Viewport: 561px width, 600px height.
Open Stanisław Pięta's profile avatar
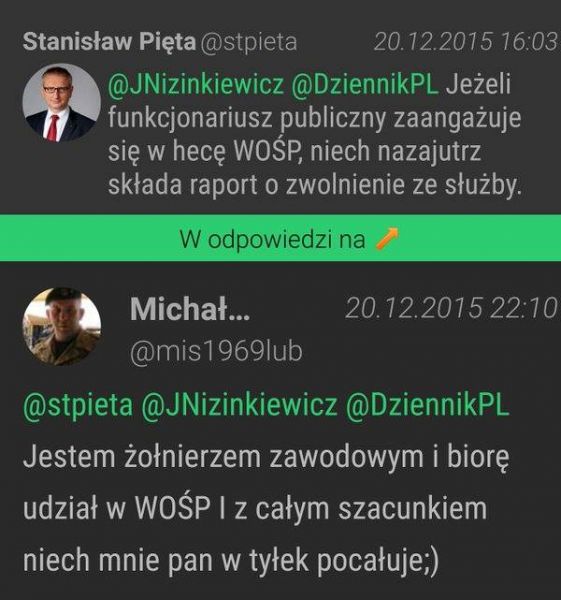62,103
